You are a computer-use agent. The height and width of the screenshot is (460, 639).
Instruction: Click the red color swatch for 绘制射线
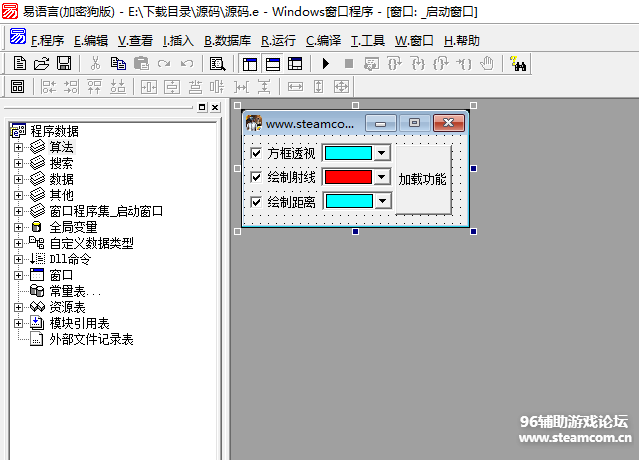pyautogui.click(x=348, y=177)
